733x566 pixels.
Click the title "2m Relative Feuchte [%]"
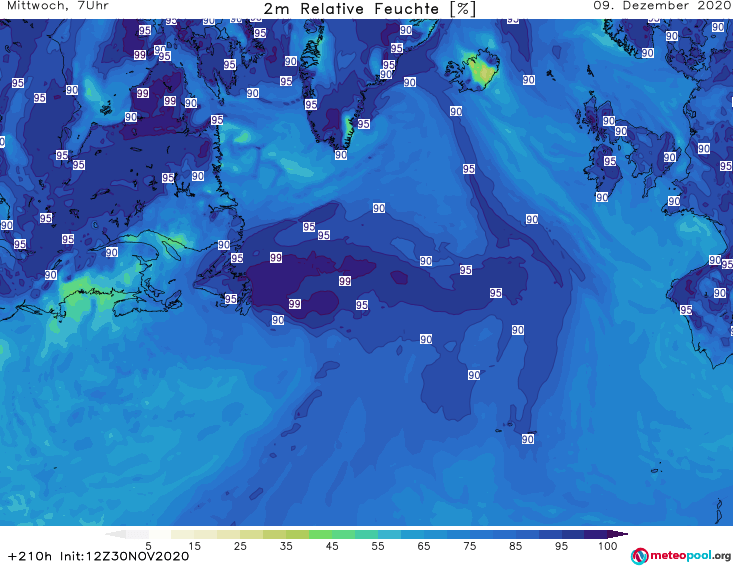(370, 9)
